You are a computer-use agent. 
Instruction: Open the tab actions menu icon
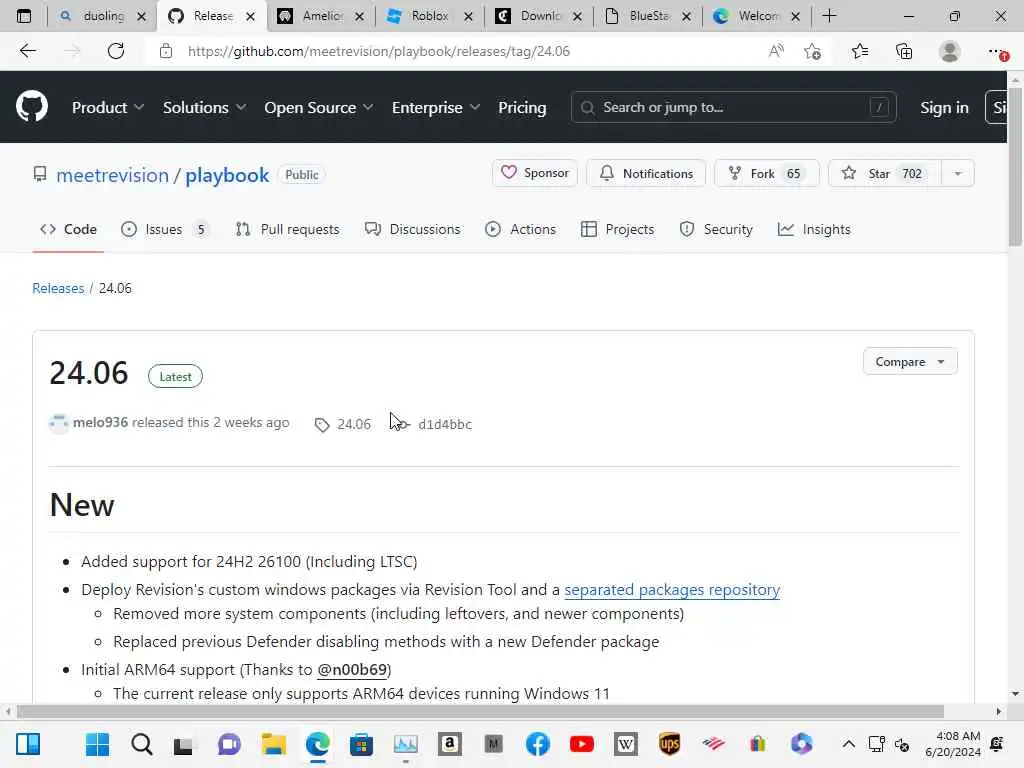coord(24,16)
